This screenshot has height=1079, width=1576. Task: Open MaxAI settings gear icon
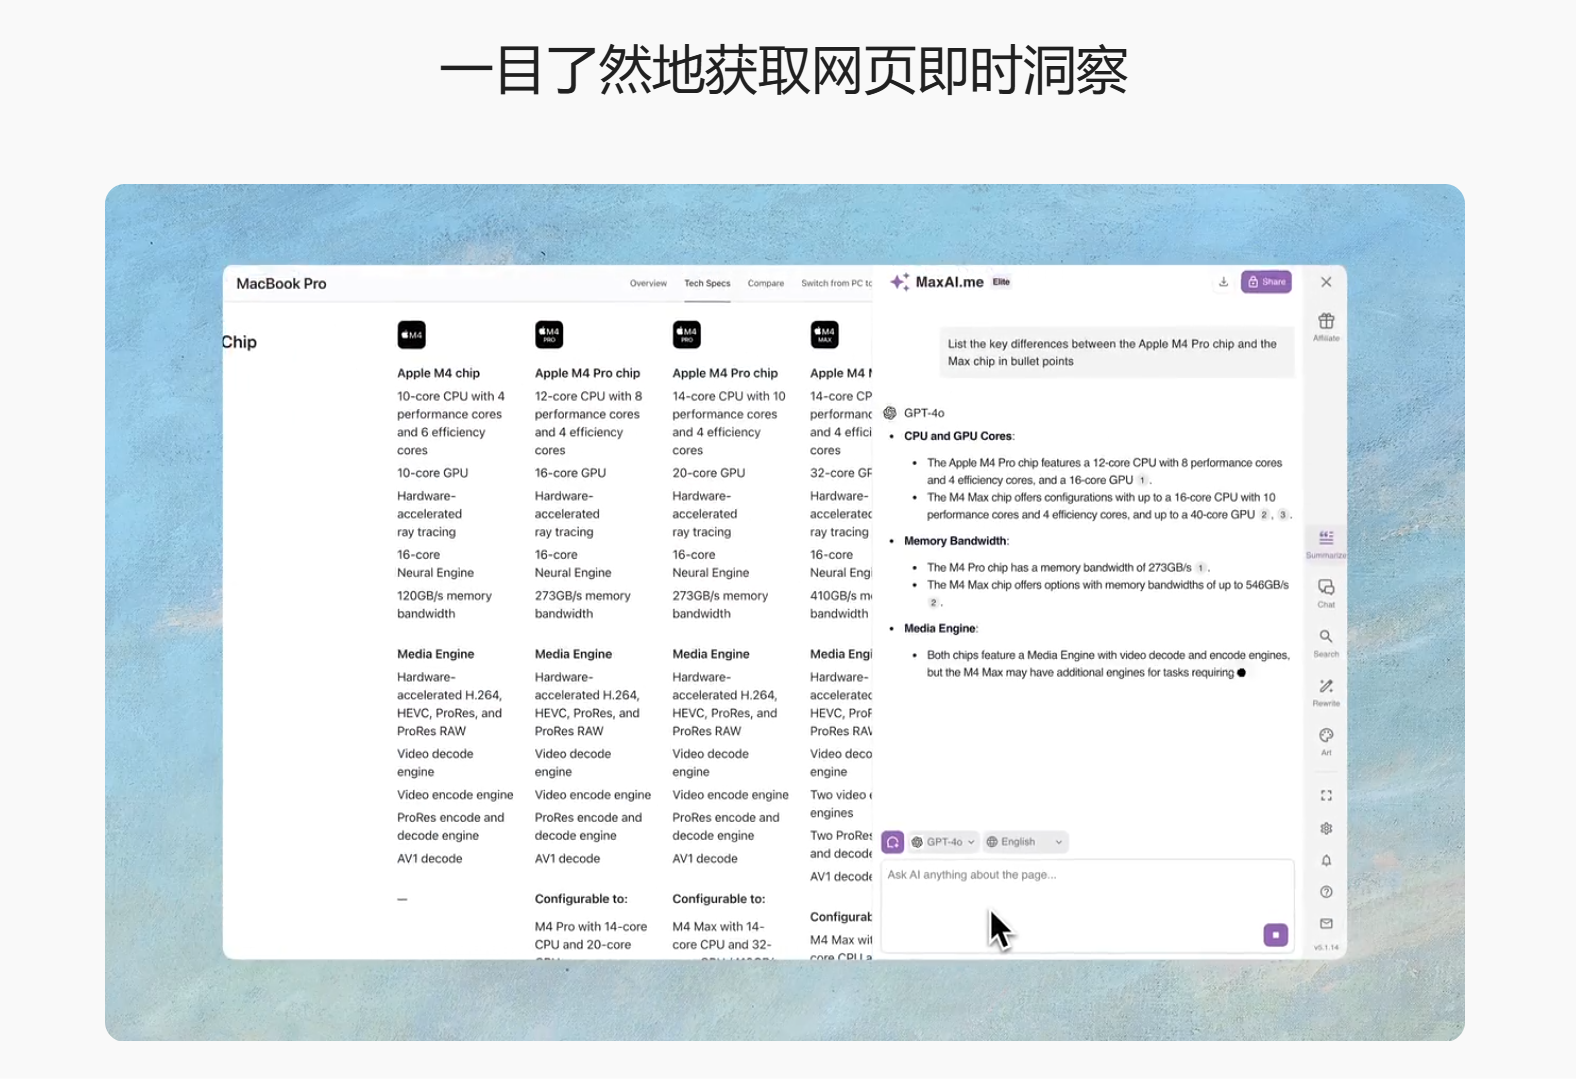1326,828
